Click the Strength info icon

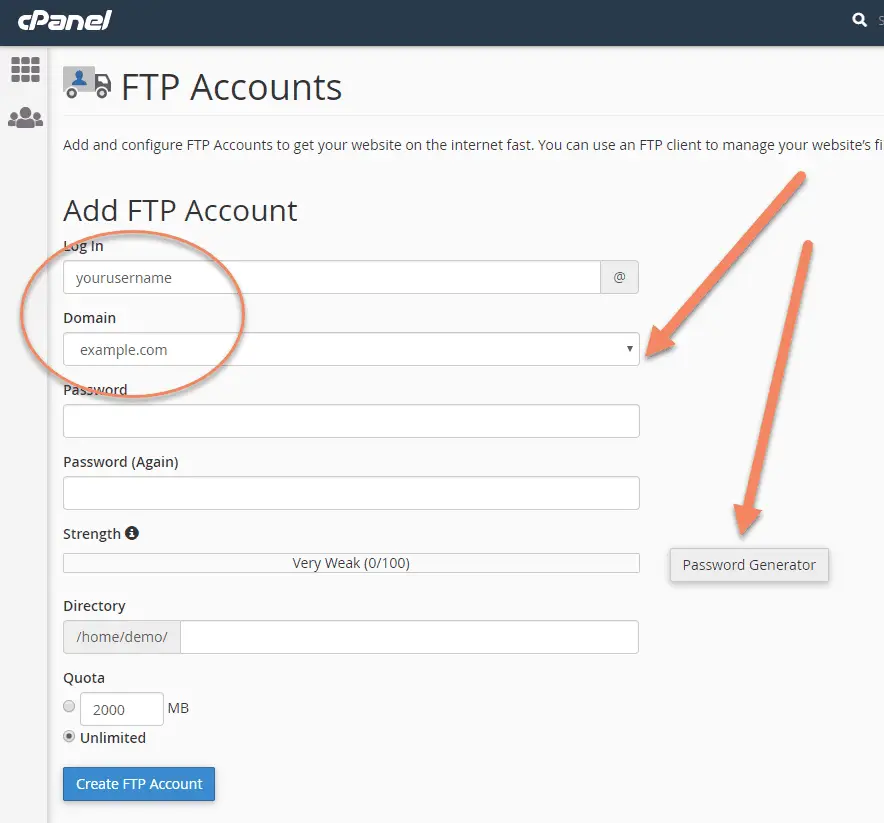[x=131, y=533]
